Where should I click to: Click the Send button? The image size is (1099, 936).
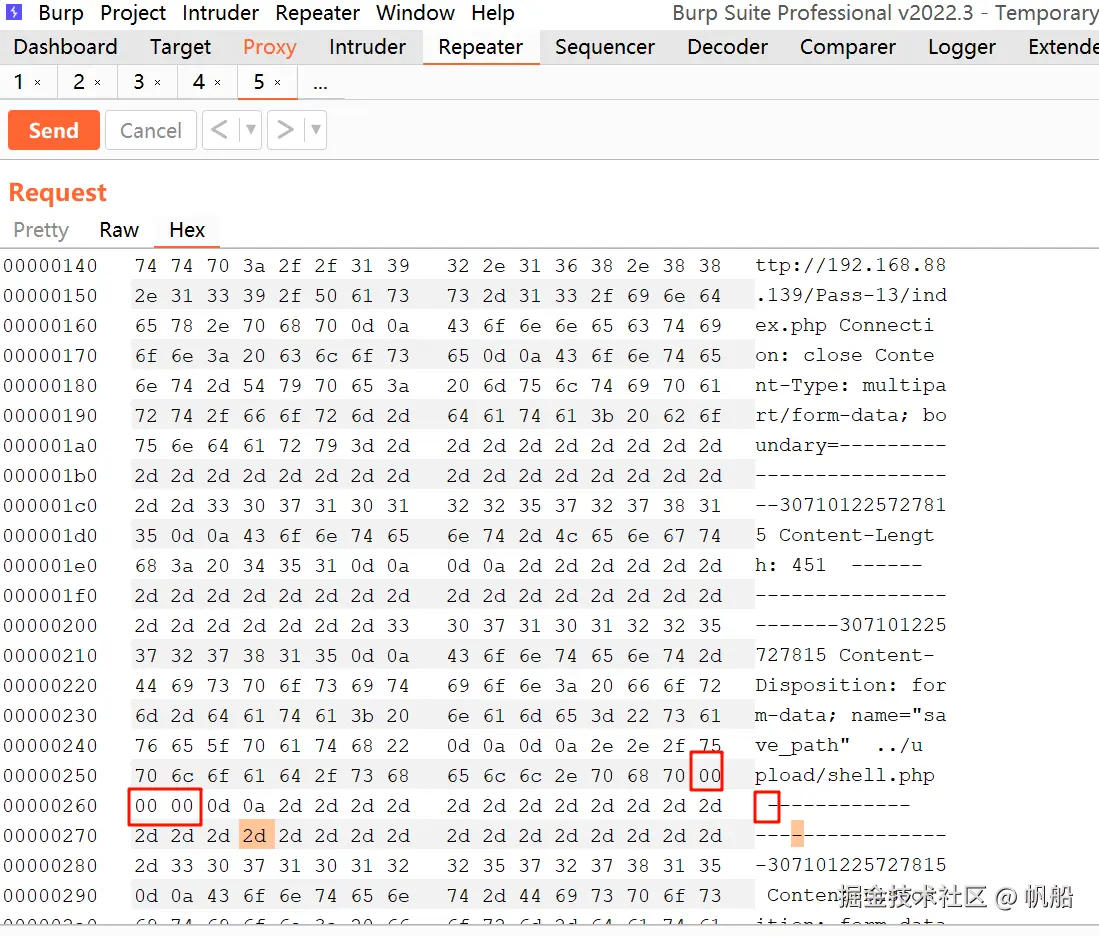click(x=54, y=130)
